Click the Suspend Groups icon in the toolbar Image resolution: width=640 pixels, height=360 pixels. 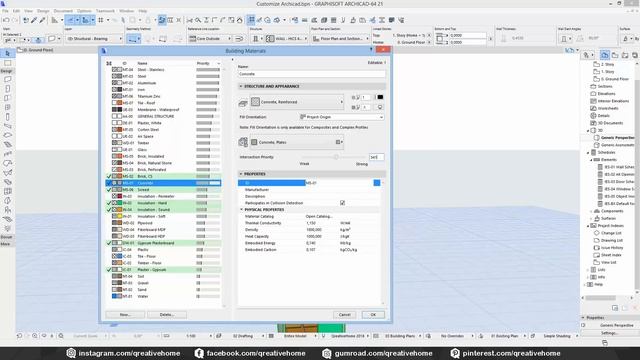coord(162,20)
